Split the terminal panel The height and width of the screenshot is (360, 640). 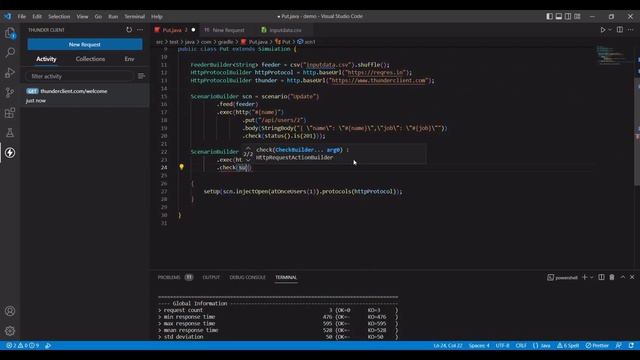[x=601, y=277]
